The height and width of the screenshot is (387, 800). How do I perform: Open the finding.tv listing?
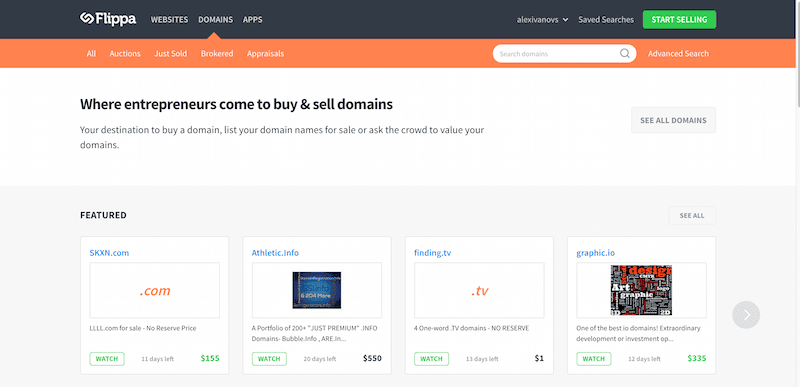pos(433,253)
